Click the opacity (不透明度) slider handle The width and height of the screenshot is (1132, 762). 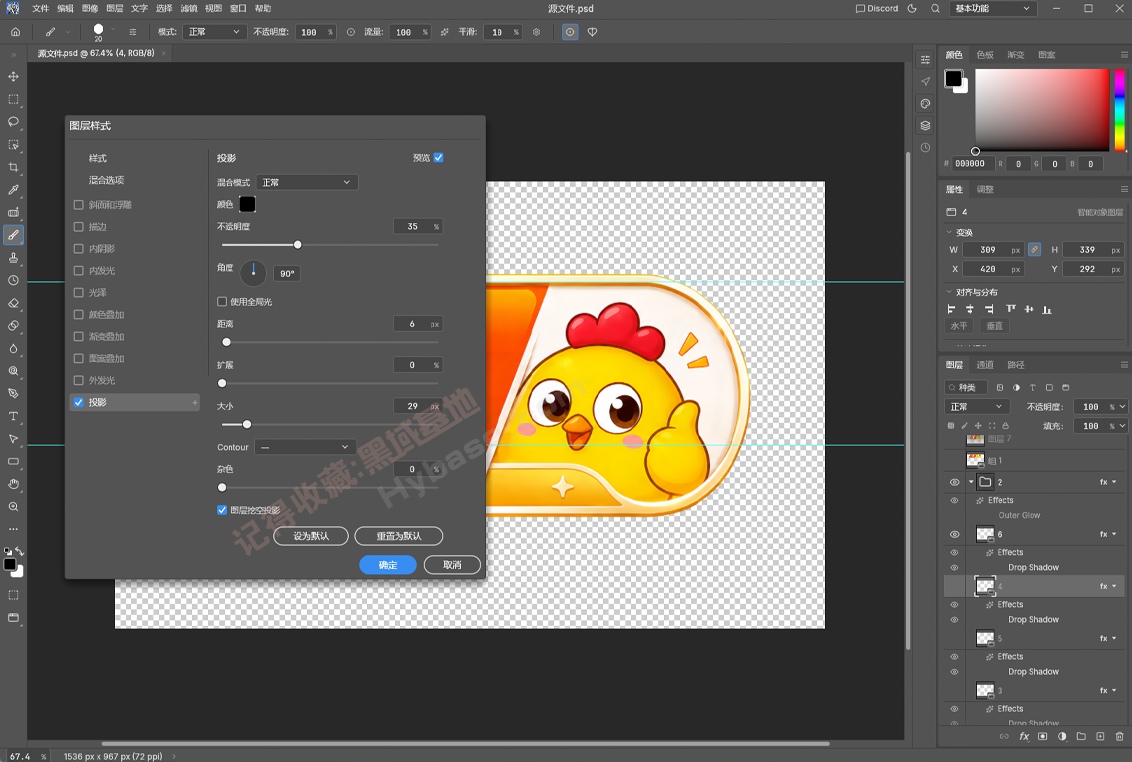(297, 245)
